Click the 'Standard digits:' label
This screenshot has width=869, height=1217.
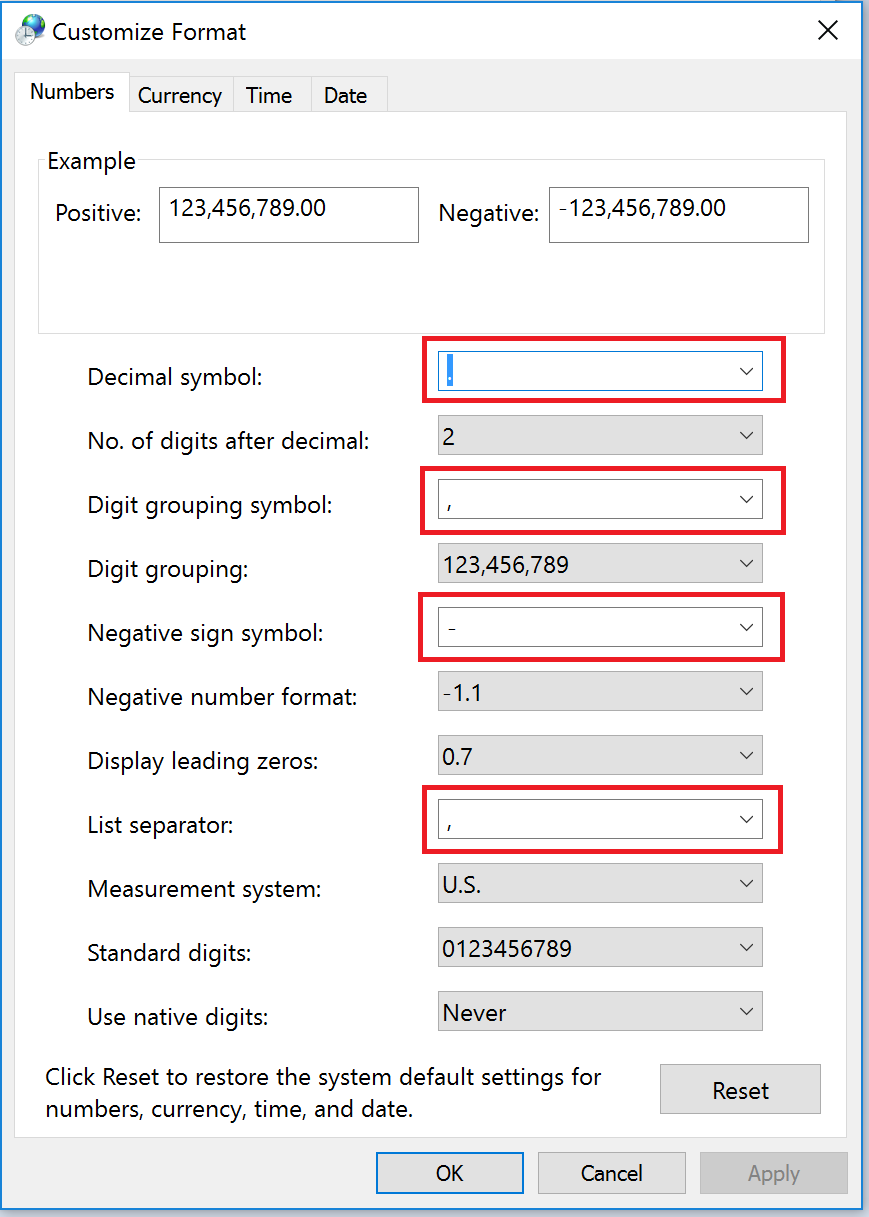(170, 953)
